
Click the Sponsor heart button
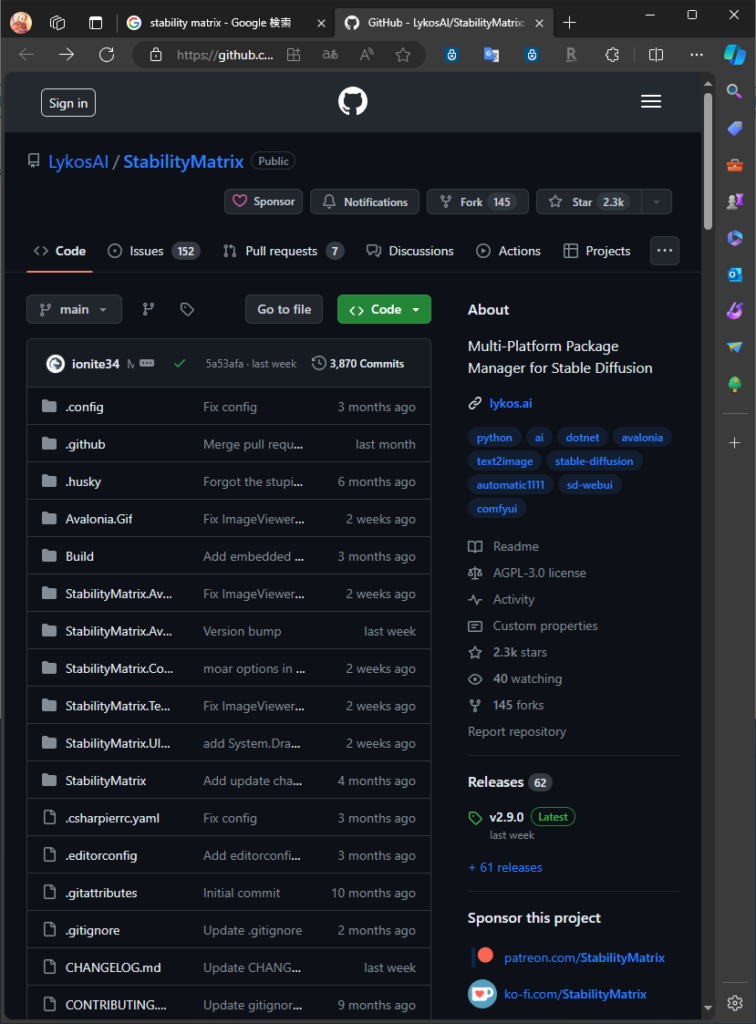point(264,202)
